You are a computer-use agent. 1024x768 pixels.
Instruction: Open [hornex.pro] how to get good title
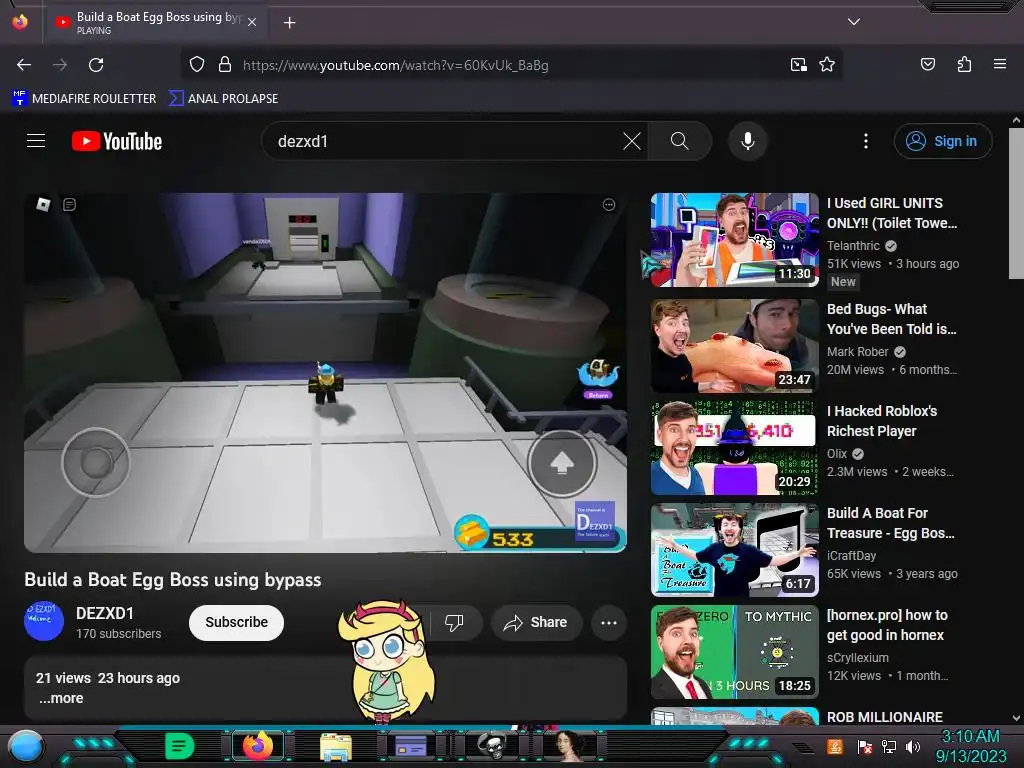point(887,625)
